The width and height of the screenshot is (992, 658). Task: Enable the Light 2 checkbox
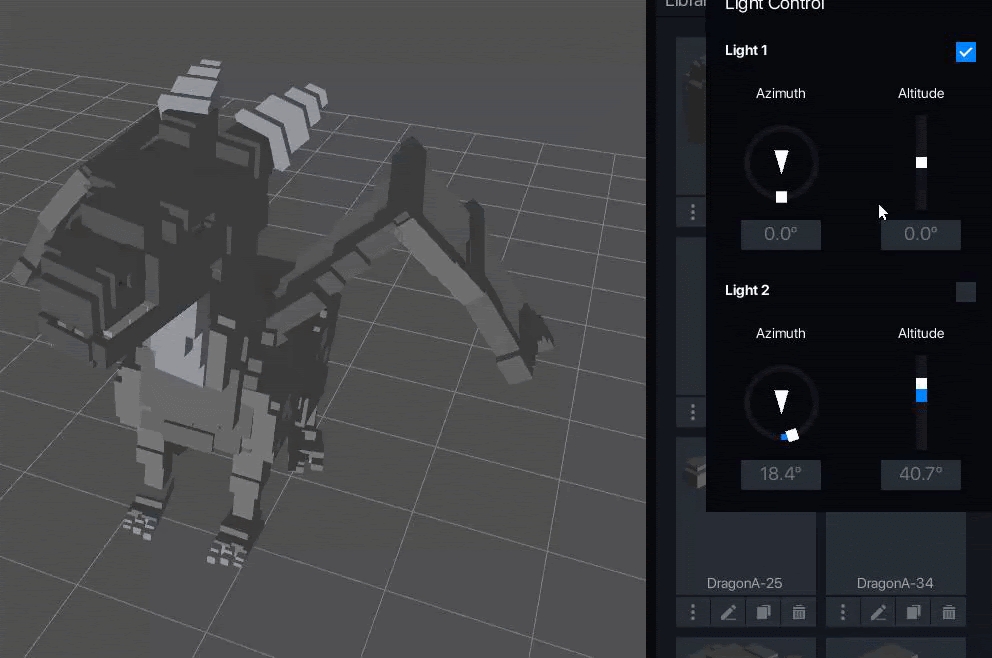(x=965, y=292)
